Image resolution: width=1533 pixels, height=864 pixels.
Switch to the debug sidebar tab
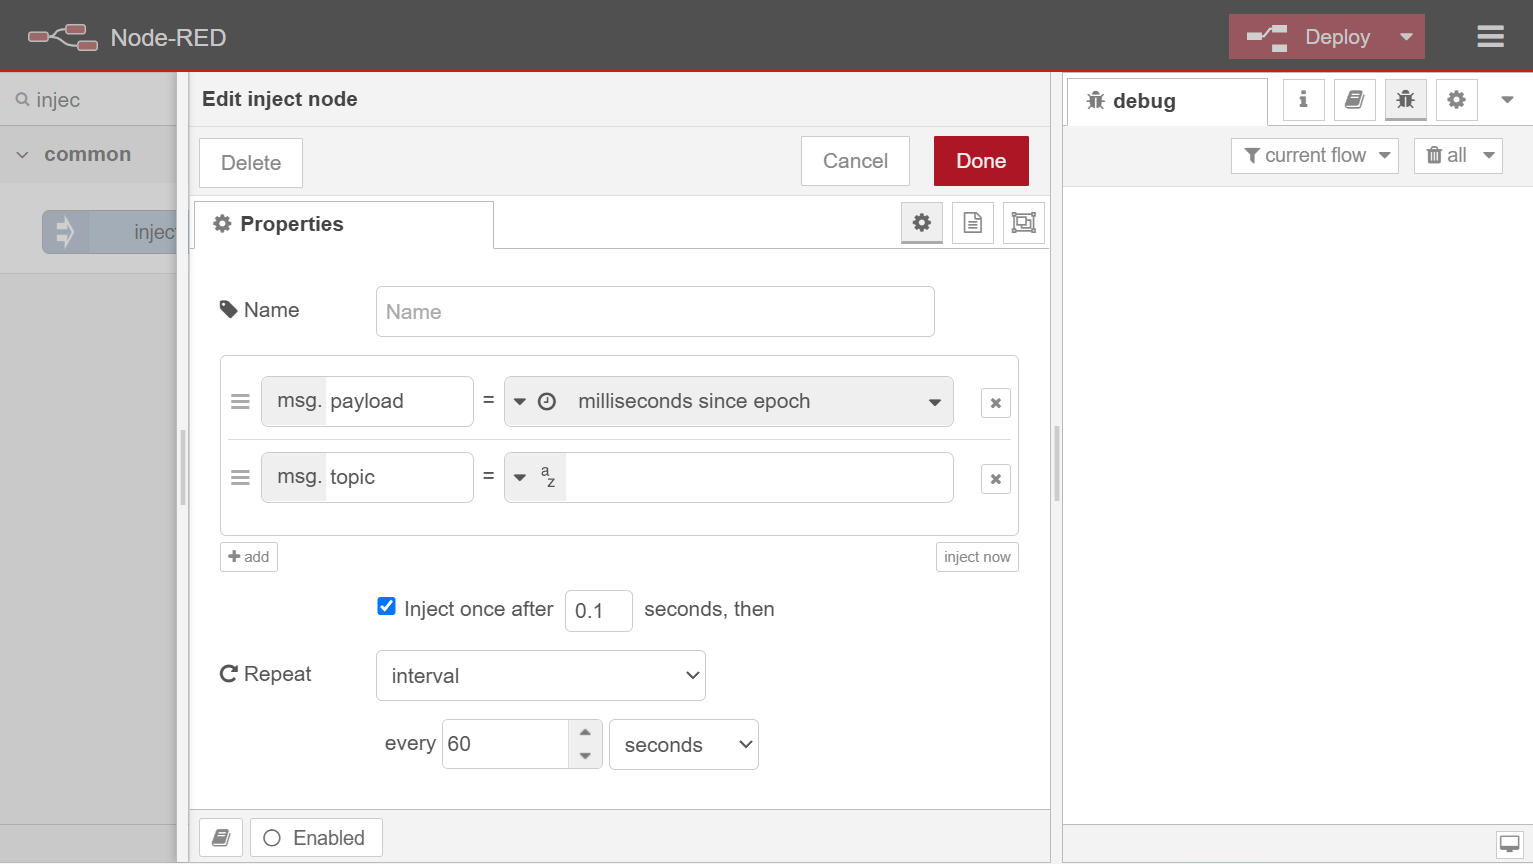(x=1166, y=101)
